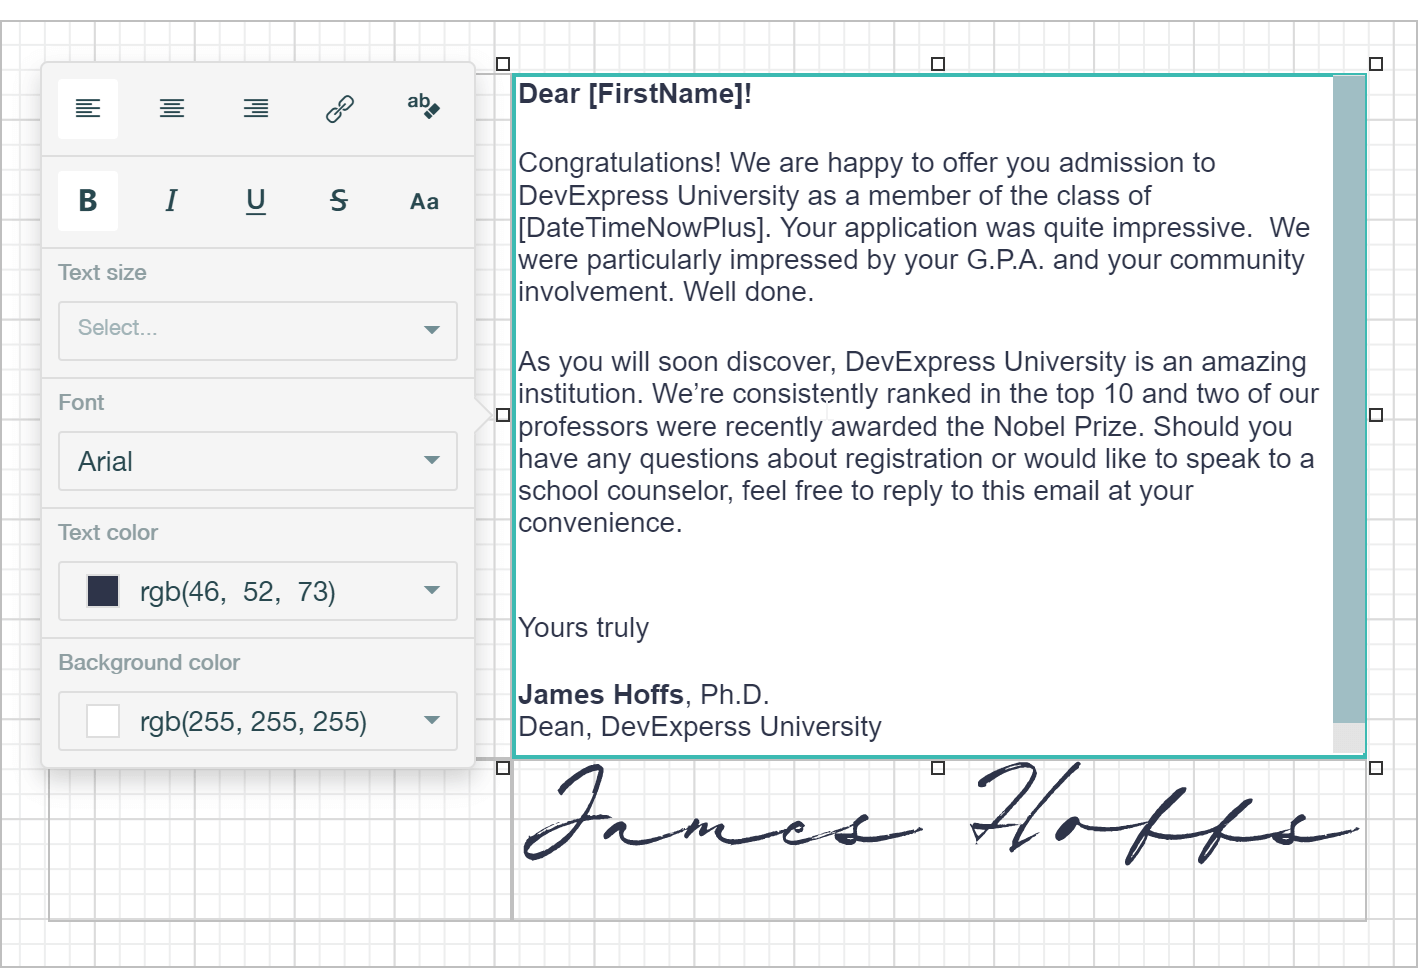Apply underline to the text

[x=255, y=201]
